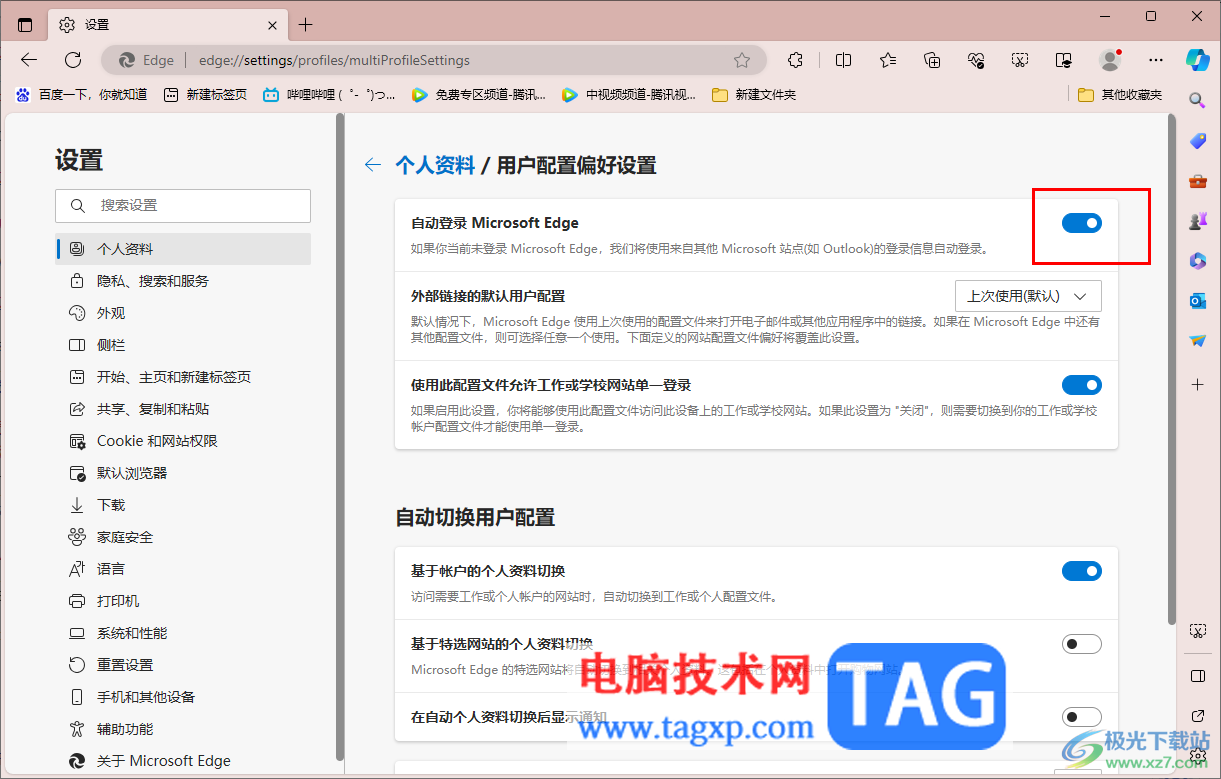The height and width of the screenshot is (779, 1221).
Task: Open 辅助功能 settings section
Action: (x=184, y=729)
